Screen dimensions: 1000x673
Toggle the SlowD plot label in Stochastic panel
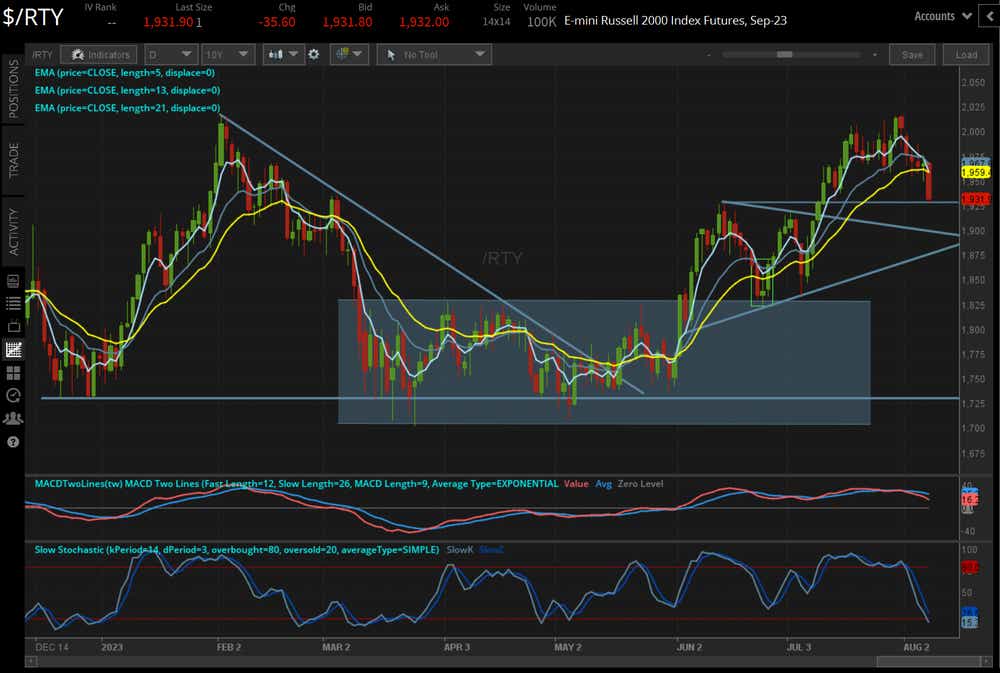point(491,549)
